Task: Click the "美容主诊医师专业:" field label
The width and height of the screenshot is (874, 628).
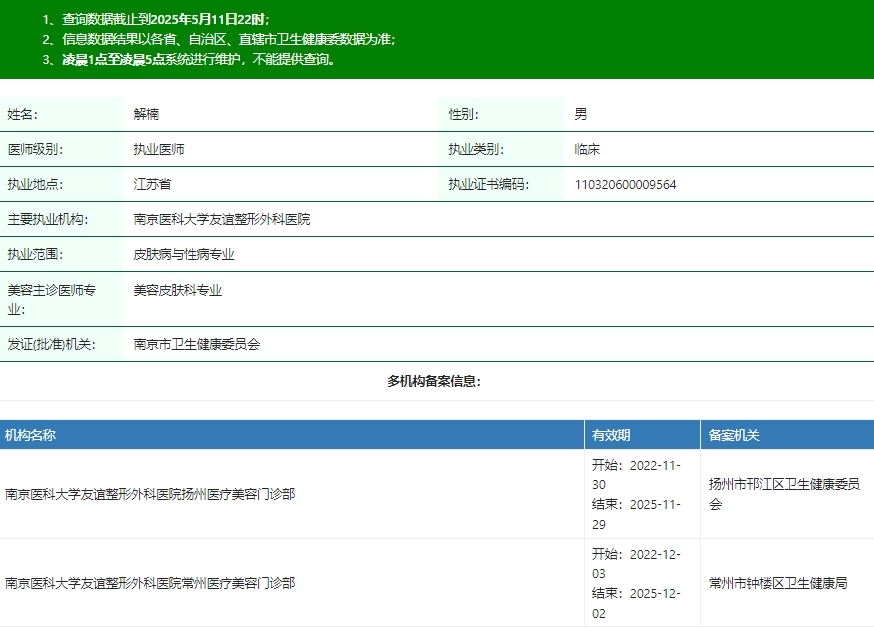Action: (x=51, y=300)
